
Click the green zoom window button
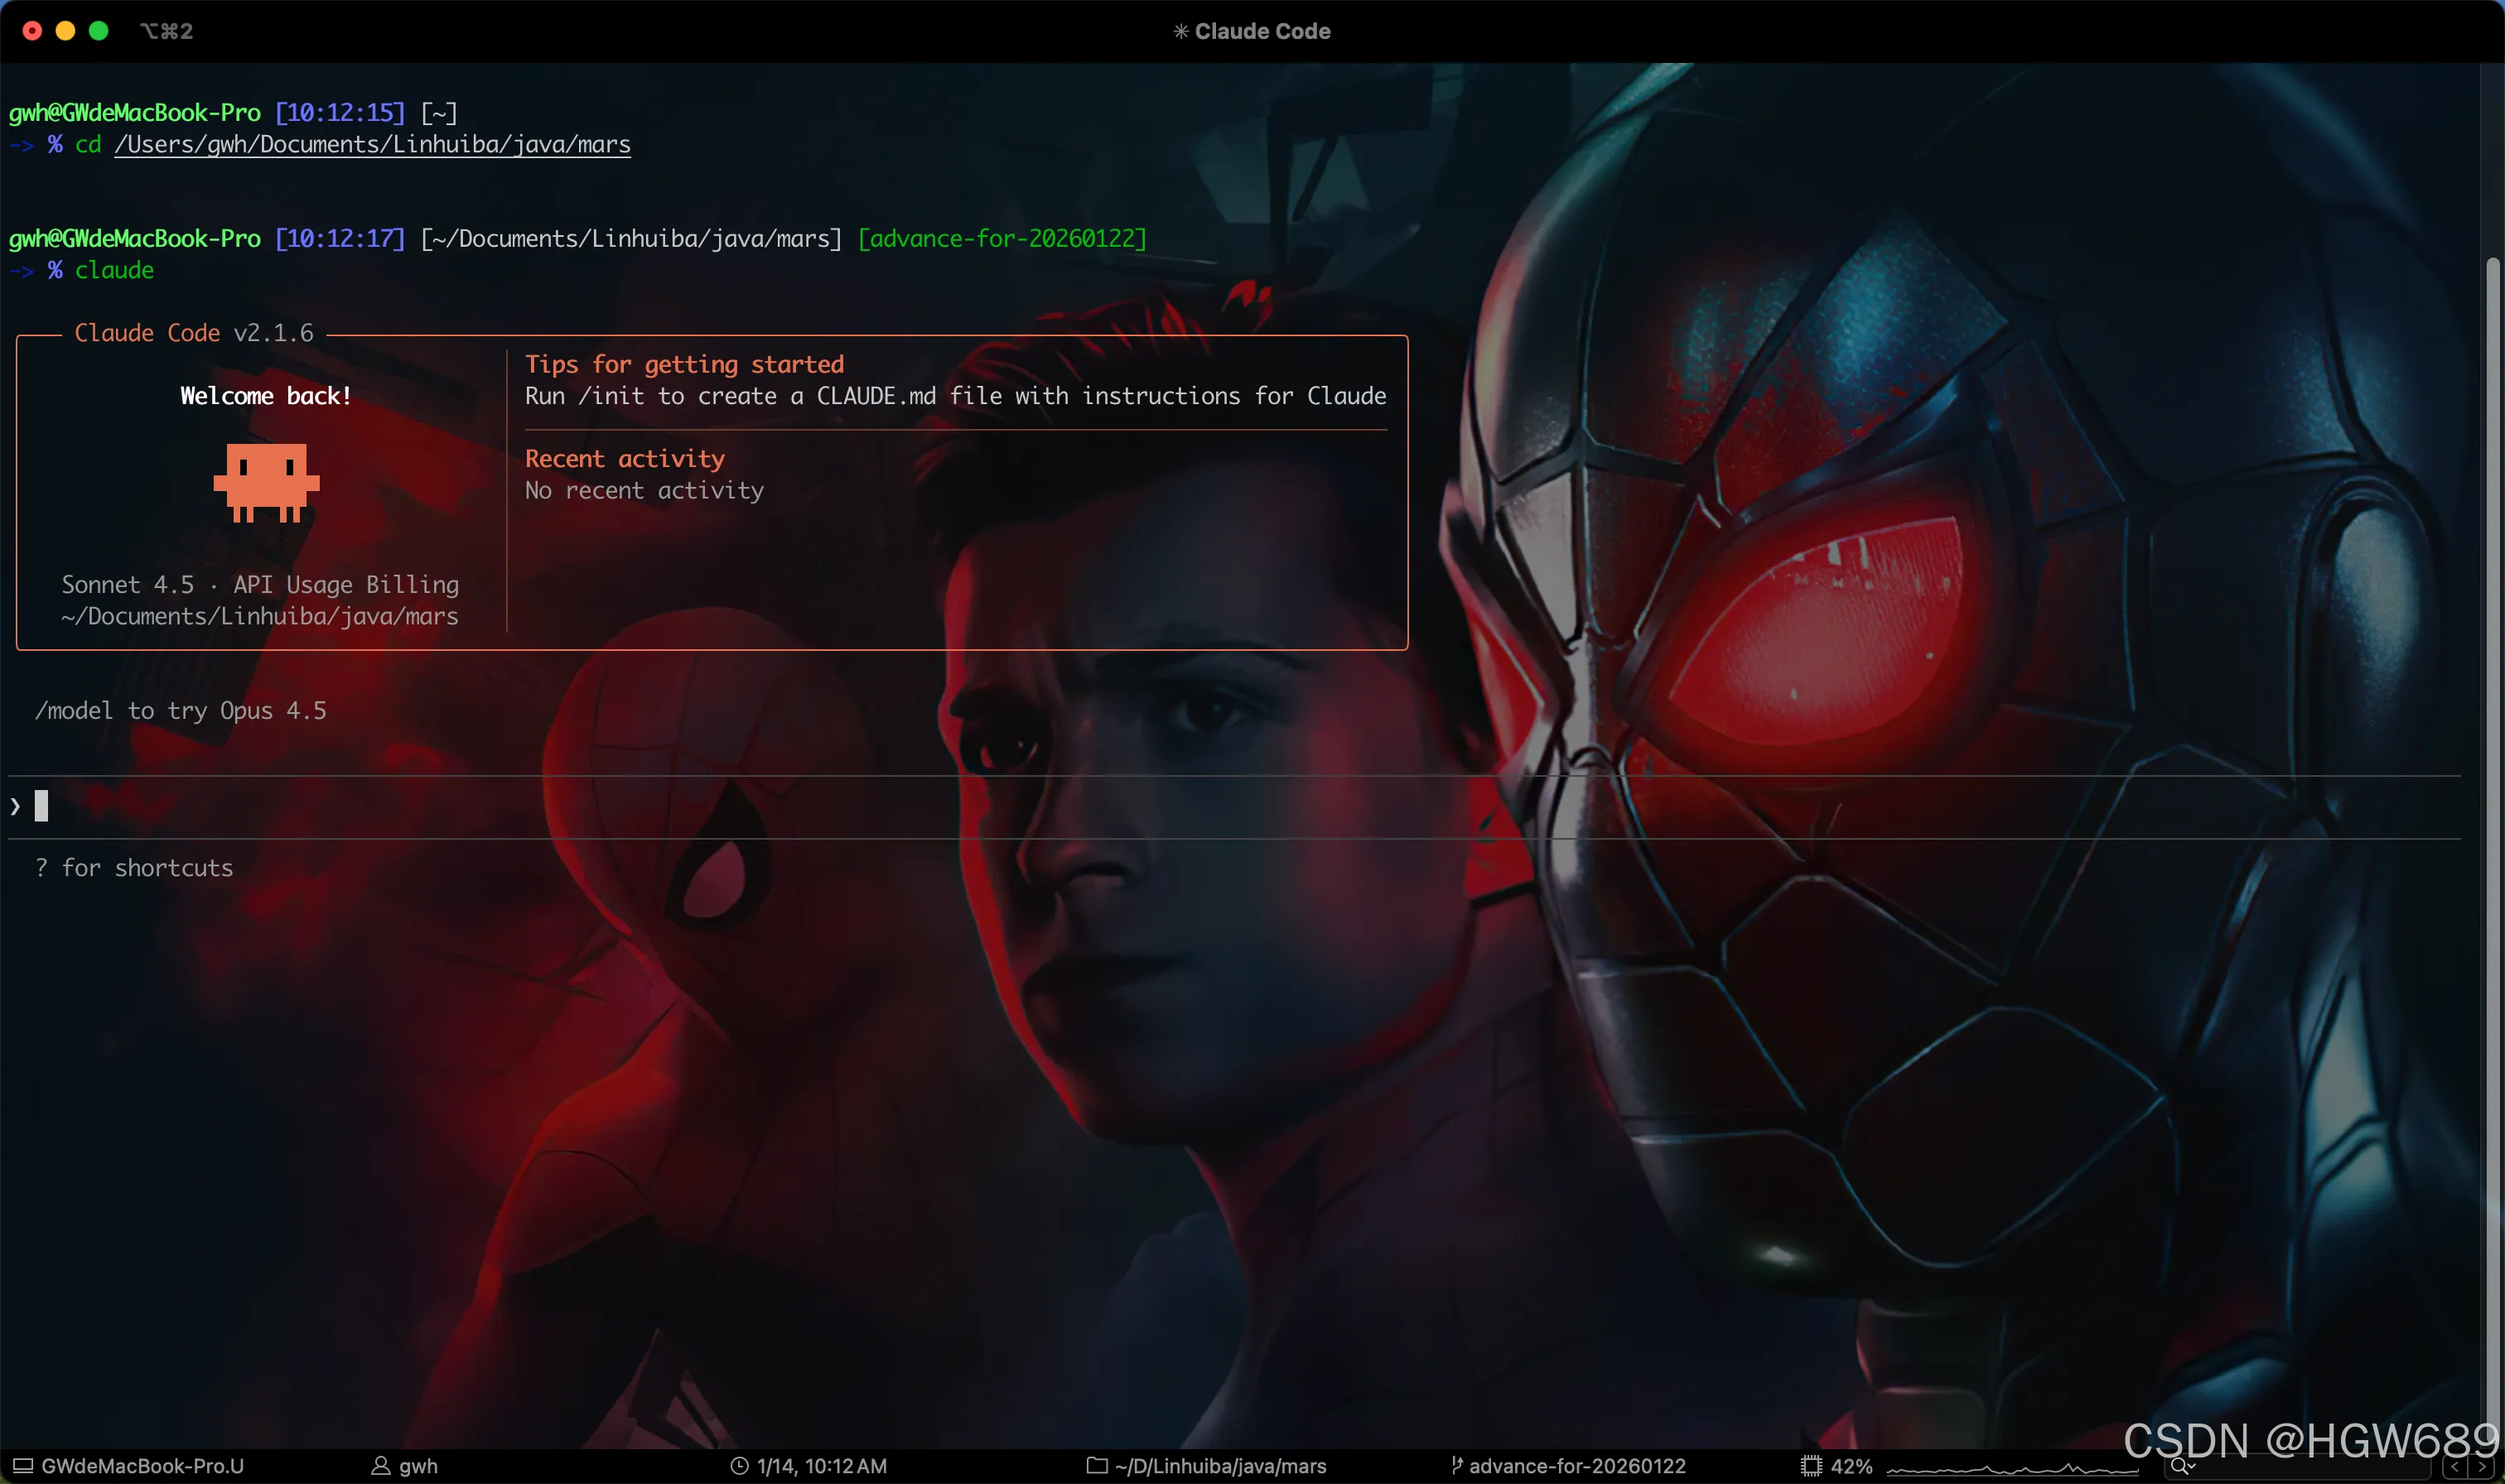[x=98, y=31]
